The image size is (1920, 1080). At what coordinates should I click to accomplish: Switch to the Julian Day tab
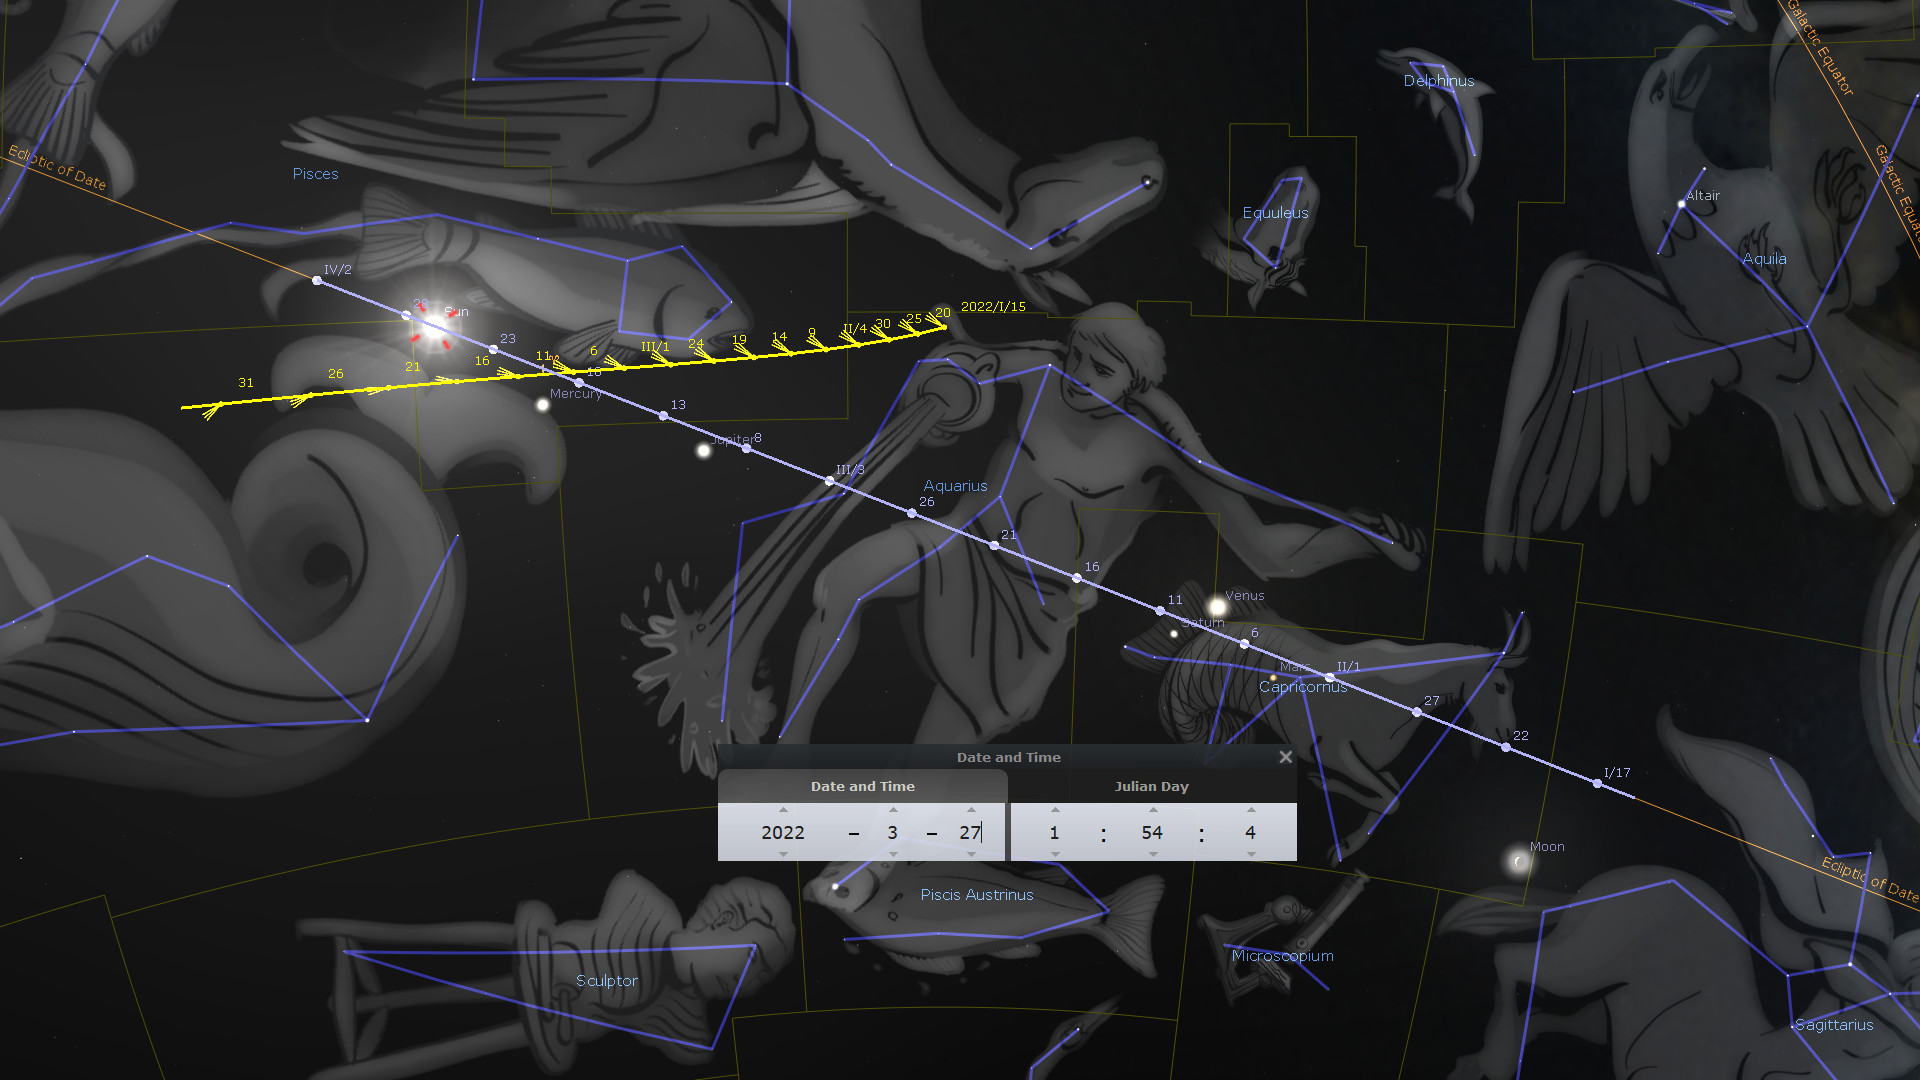click(1152, 786)
